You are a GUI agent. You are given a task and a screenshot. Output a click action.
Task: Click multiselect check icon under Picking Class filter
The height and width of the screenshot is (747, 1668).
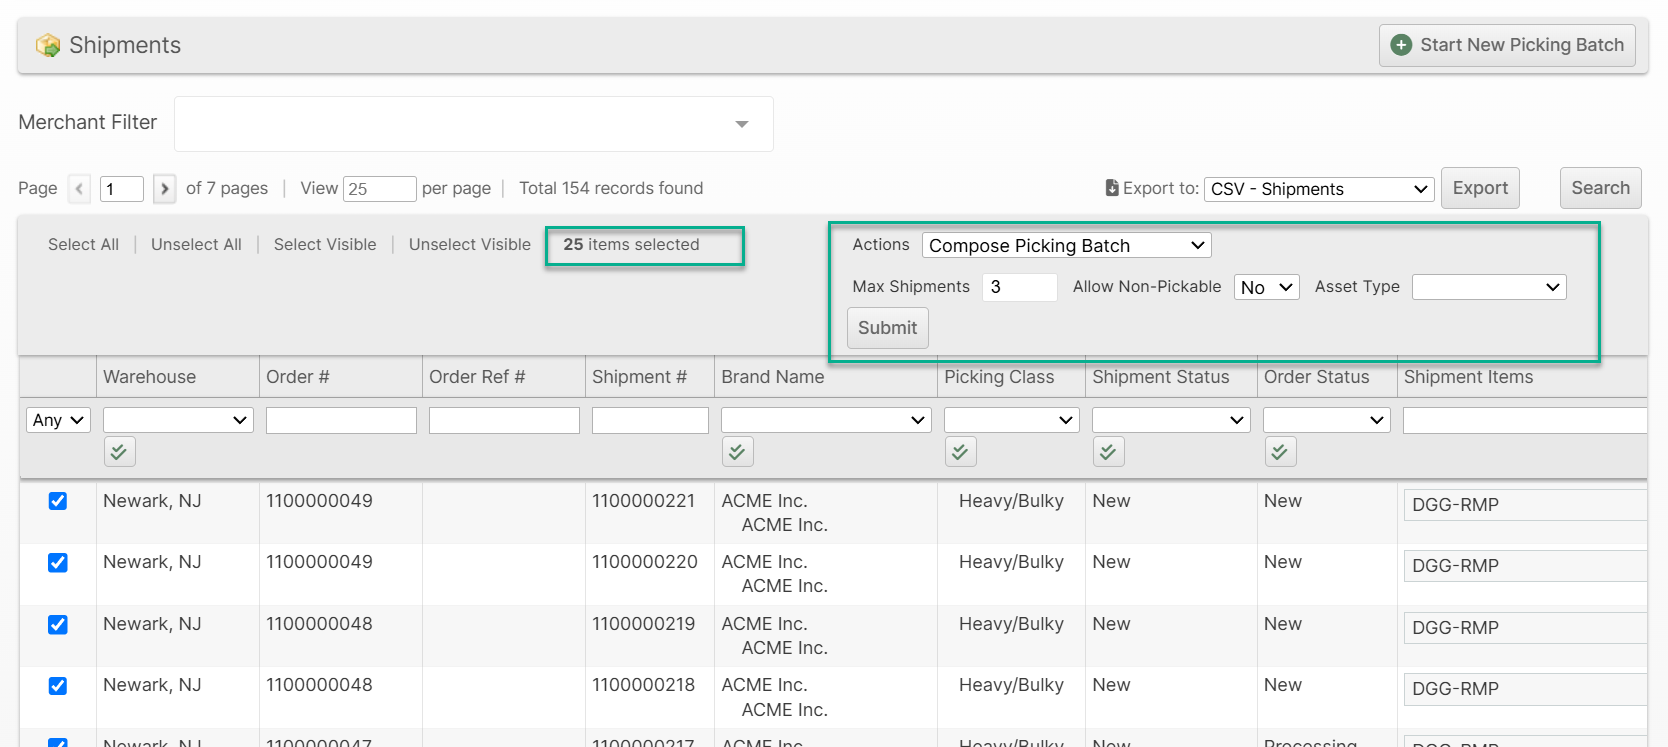(x=960, y=452)
